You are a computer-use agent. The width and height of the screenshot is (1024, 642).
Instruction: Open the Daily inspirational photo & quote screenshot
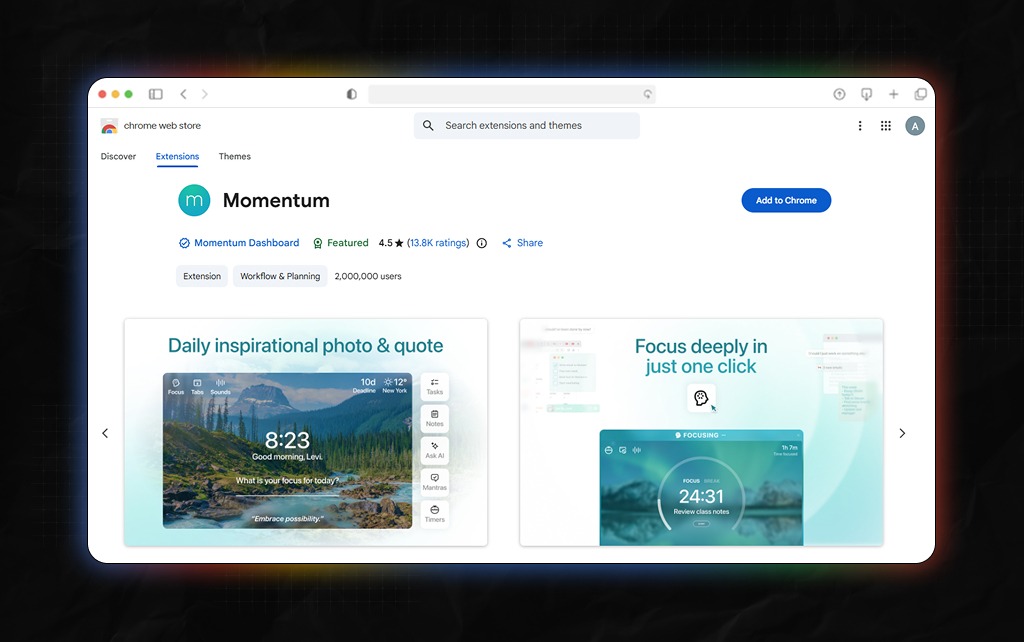click(x=306, y=432)
